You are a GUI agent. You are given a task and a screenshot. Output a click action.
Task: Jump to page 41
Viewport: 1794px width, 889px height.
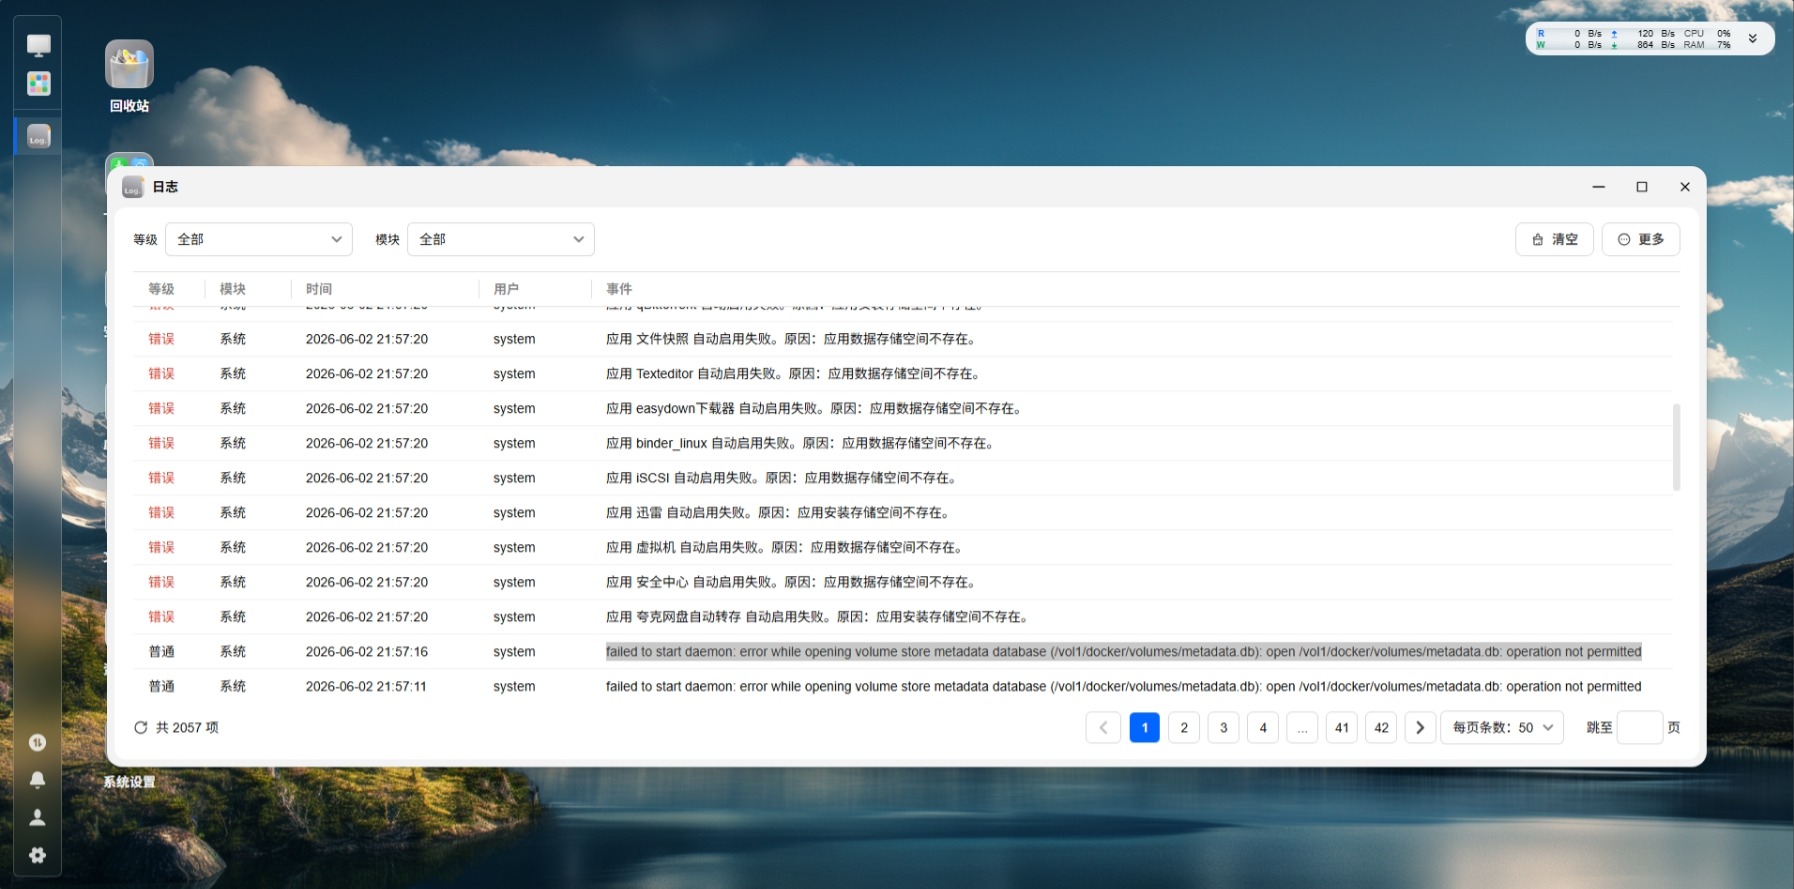tap(1342, 728)
